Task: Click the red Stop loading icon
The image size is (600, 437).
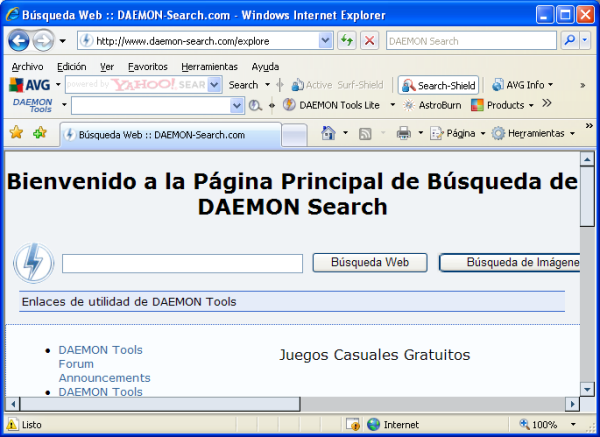Action: coord(369,41)
